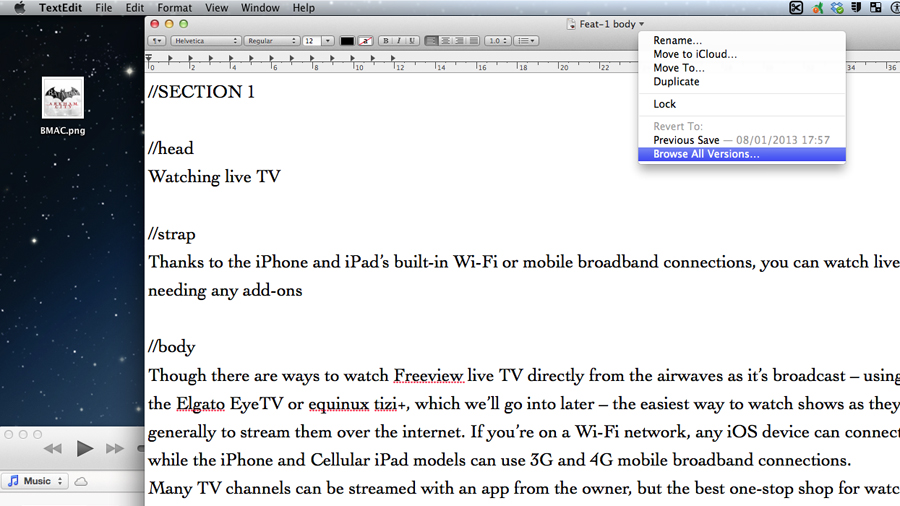Select the BMAC.png desktop file icon

pyautogui.click(x=63, y=98)
